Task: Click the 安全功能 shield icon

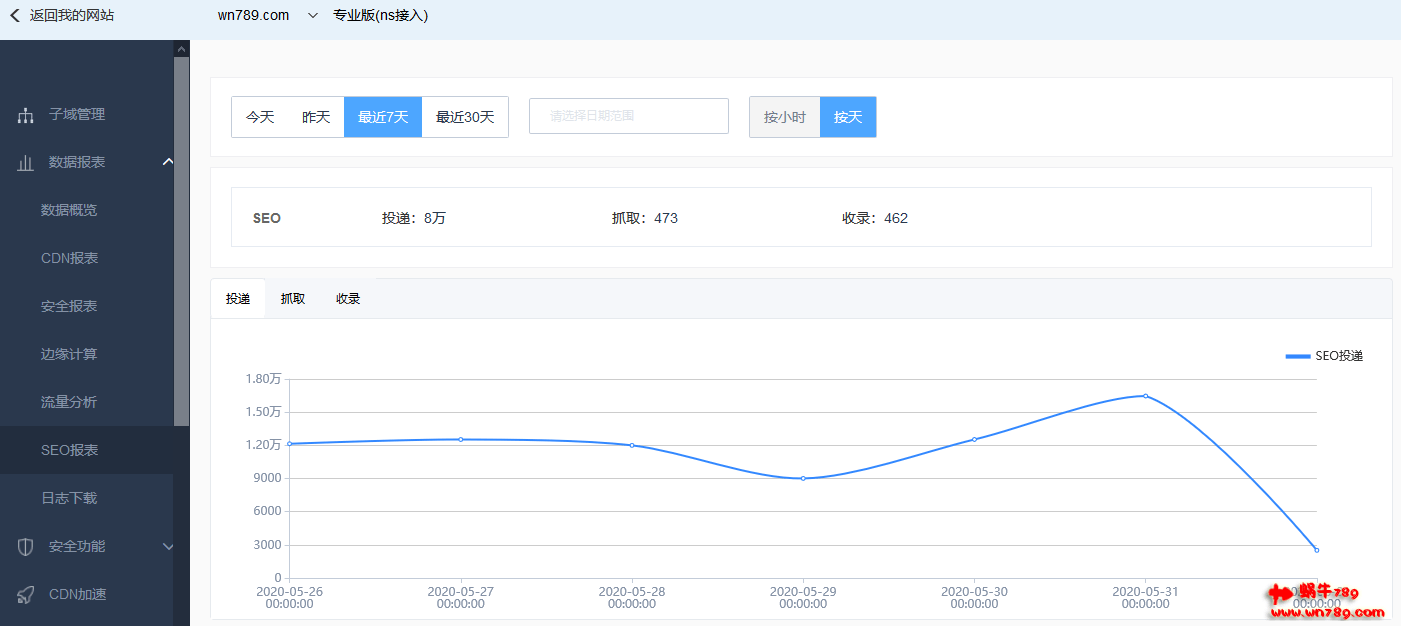Action: tap(26, 547)
